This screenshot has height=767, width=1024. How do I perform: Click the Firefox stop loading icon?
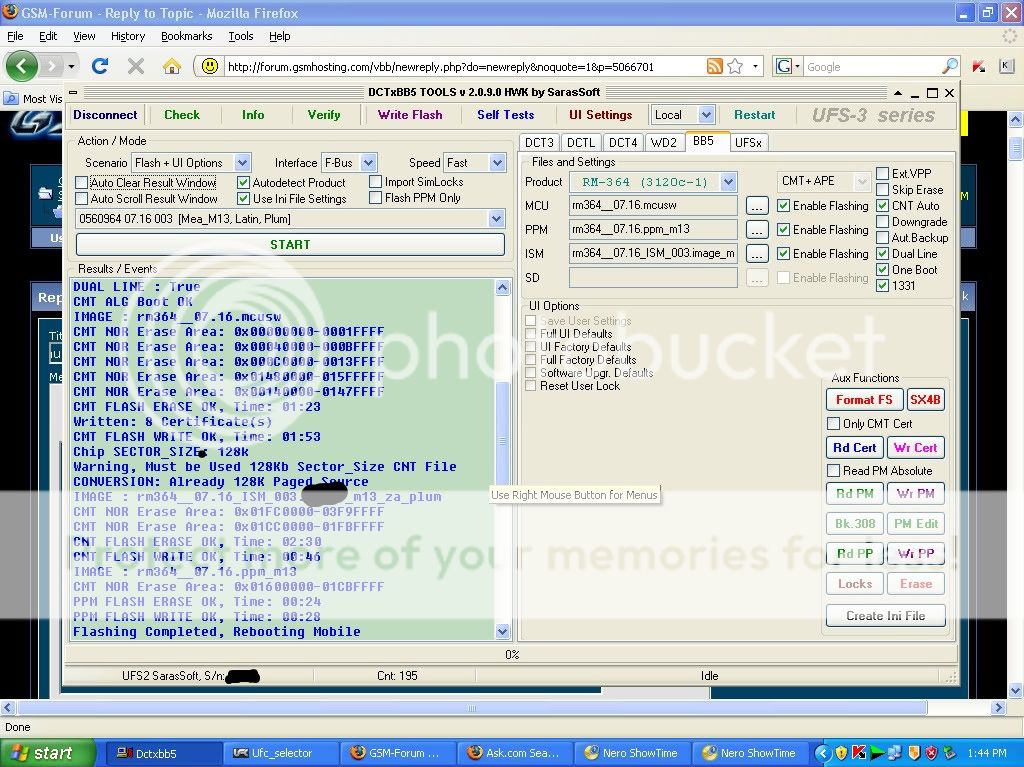tap(136, 66)
